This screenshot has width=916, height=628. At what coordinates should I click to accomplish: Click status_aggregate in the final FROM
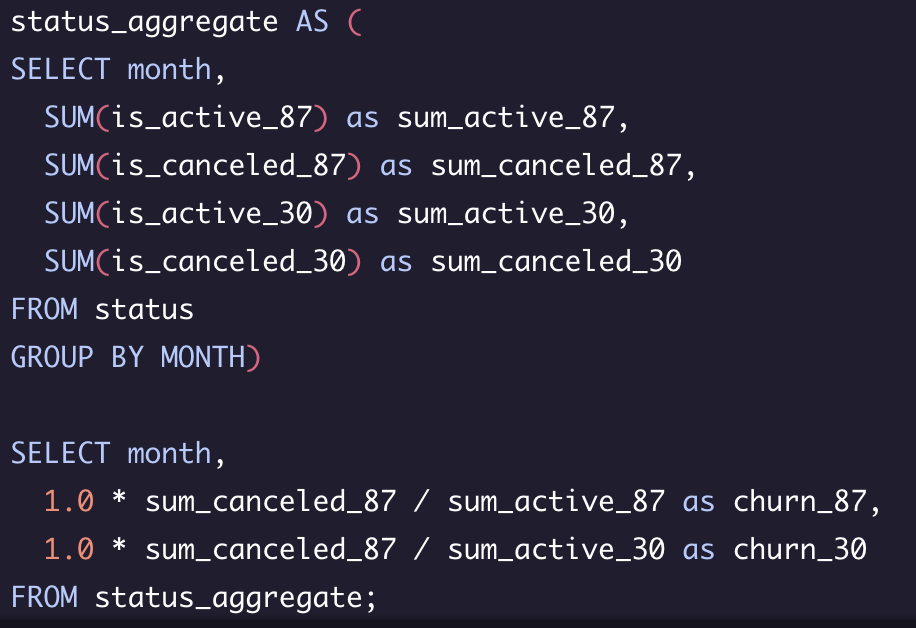pyautogui.click(x=228, y=598)
